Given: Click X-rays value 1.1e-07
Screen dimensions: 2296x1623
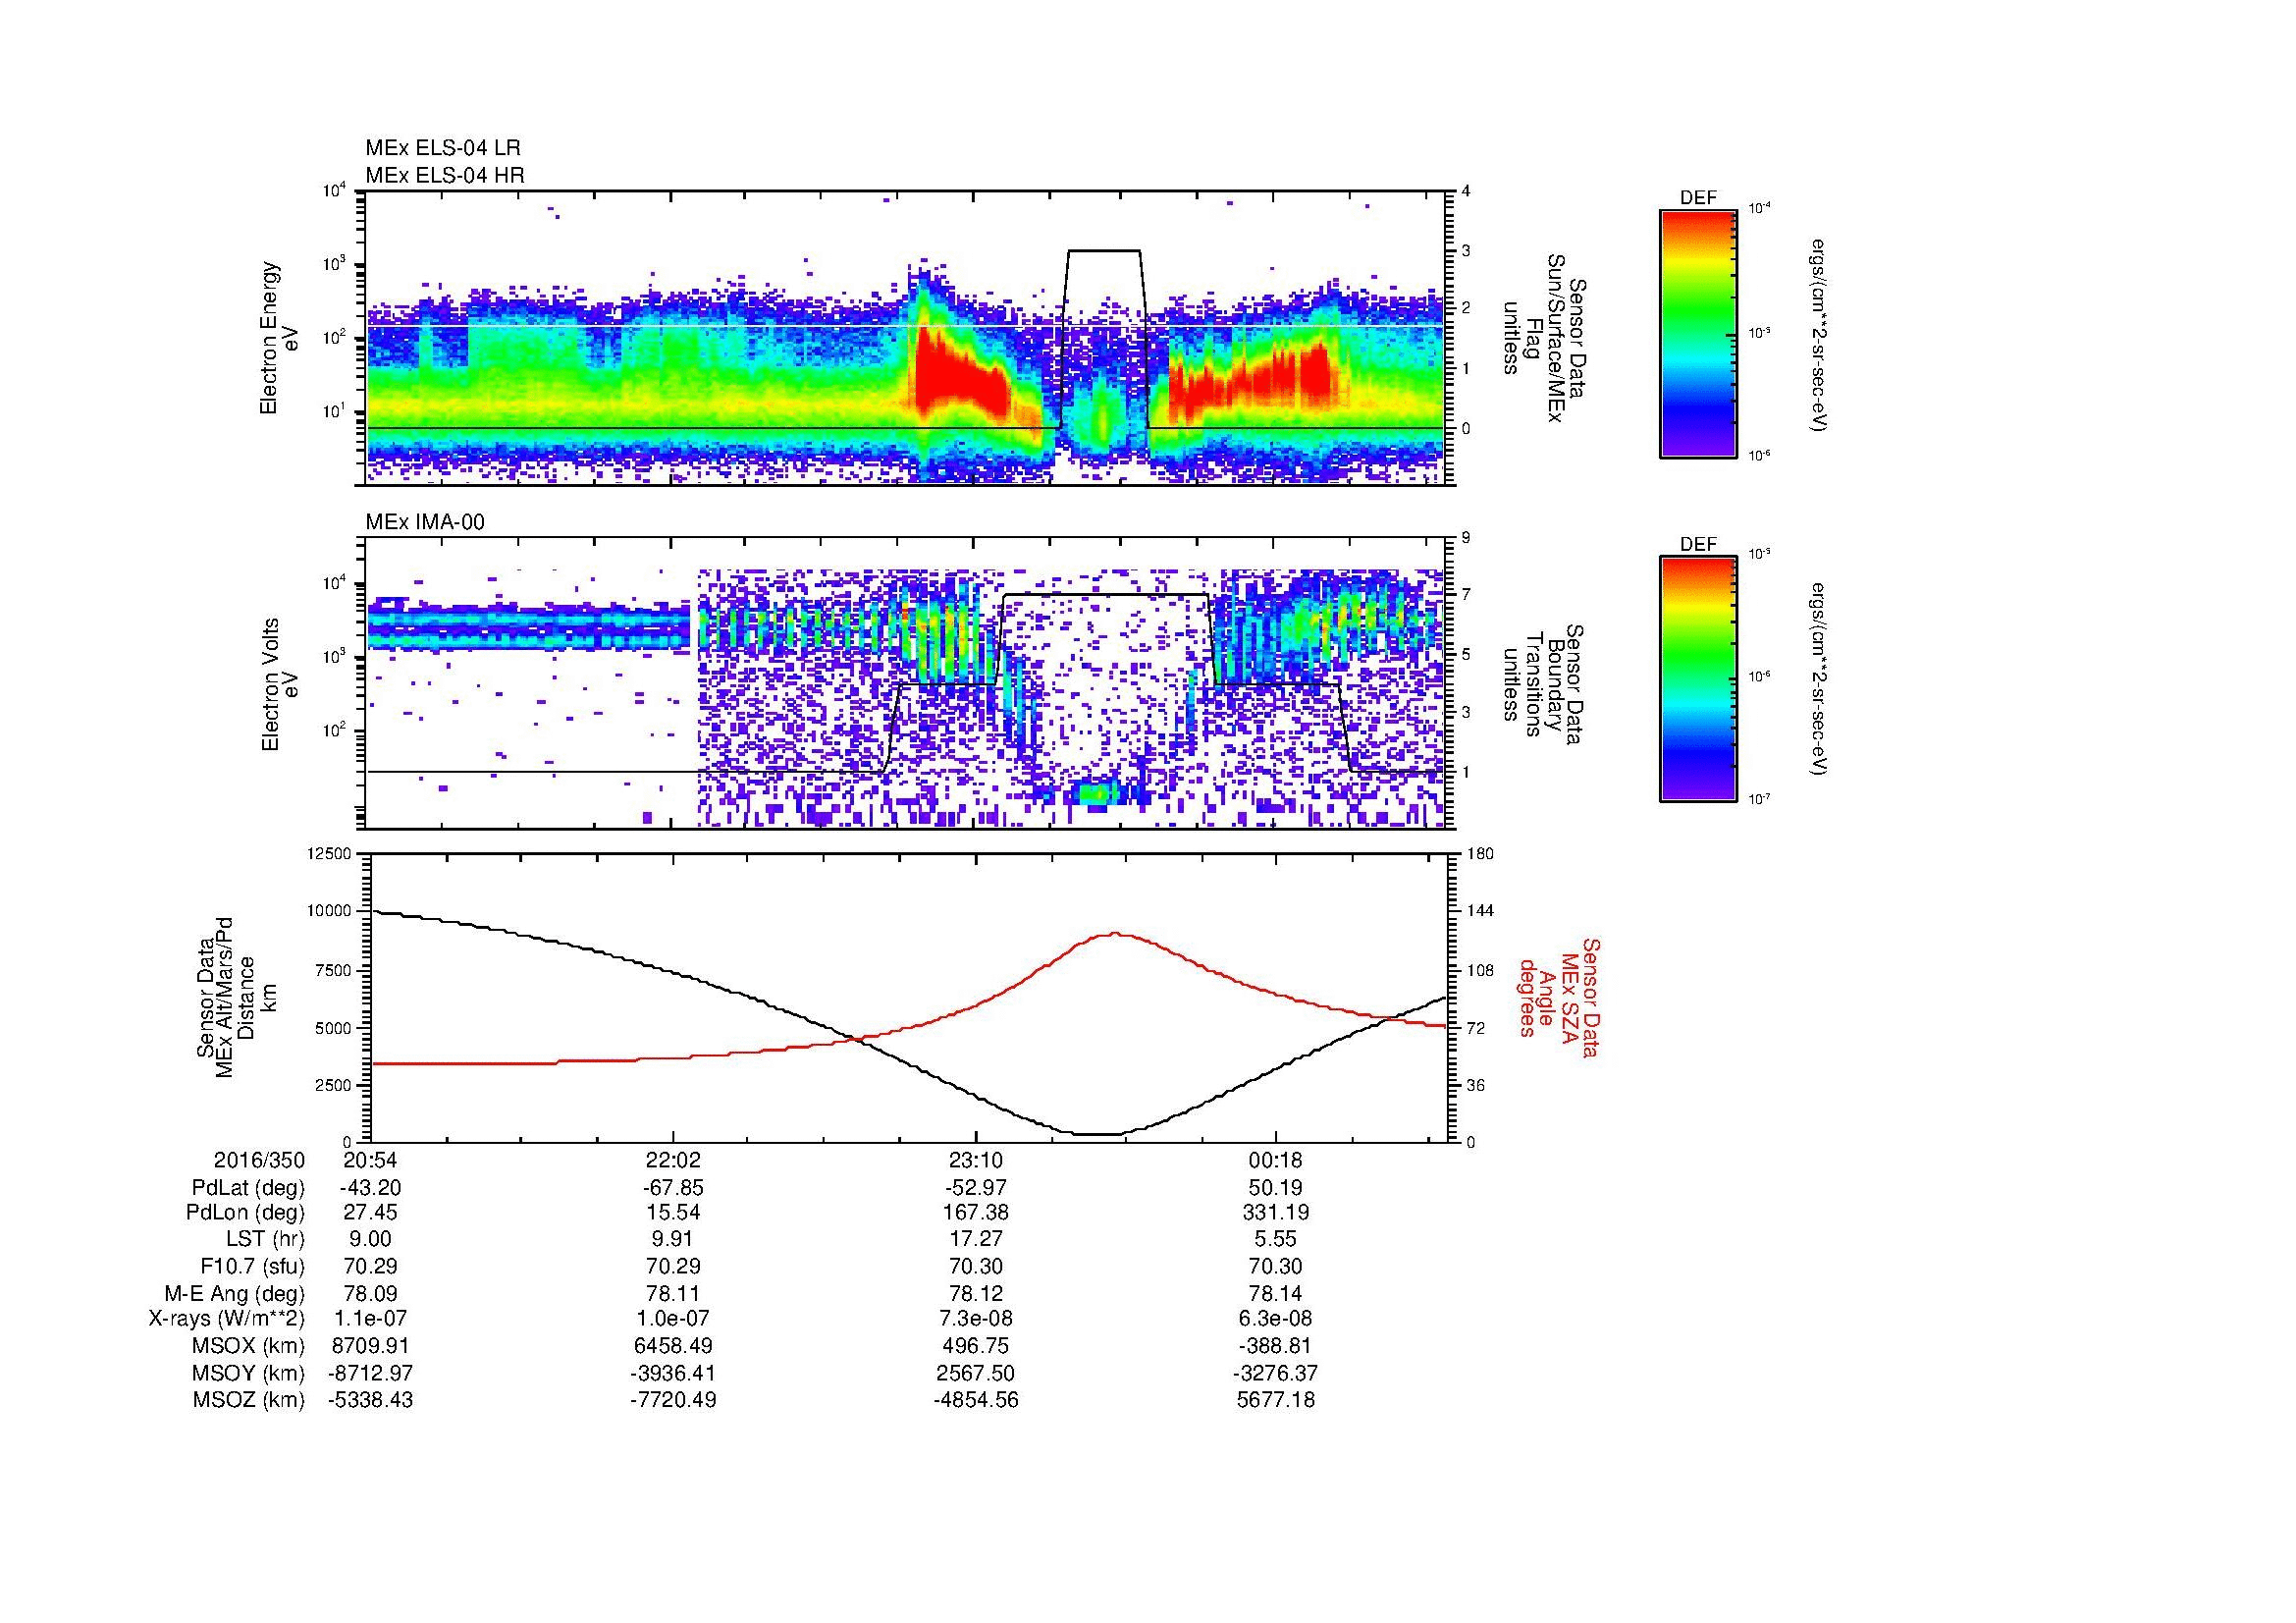Looking at the screenshot, I should [370, 1319].
